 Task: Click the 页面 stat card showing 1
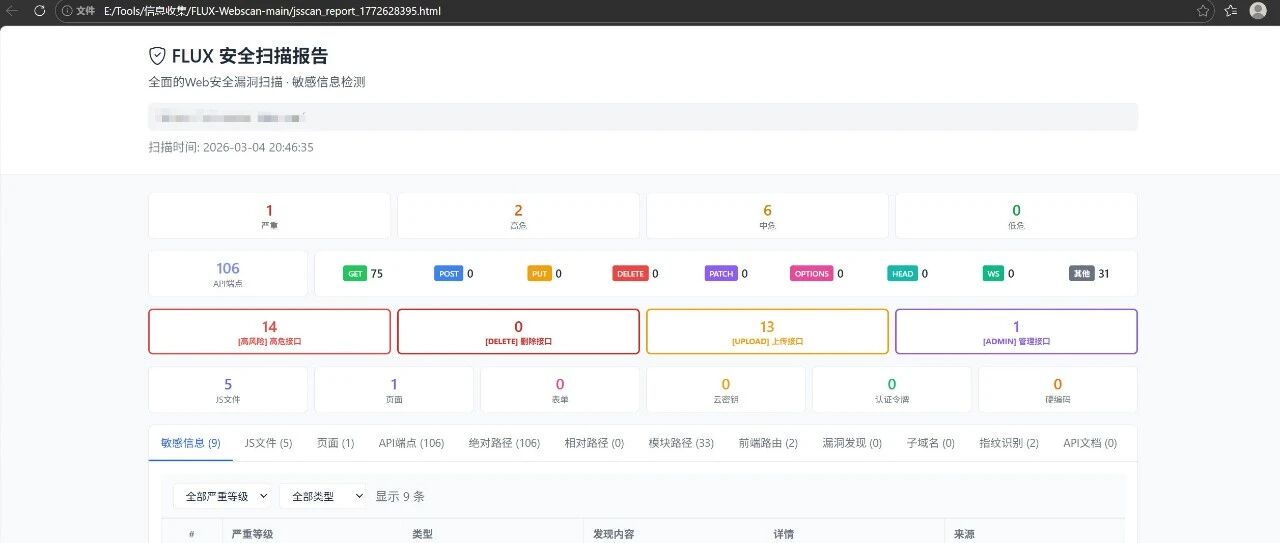point(394,390)
